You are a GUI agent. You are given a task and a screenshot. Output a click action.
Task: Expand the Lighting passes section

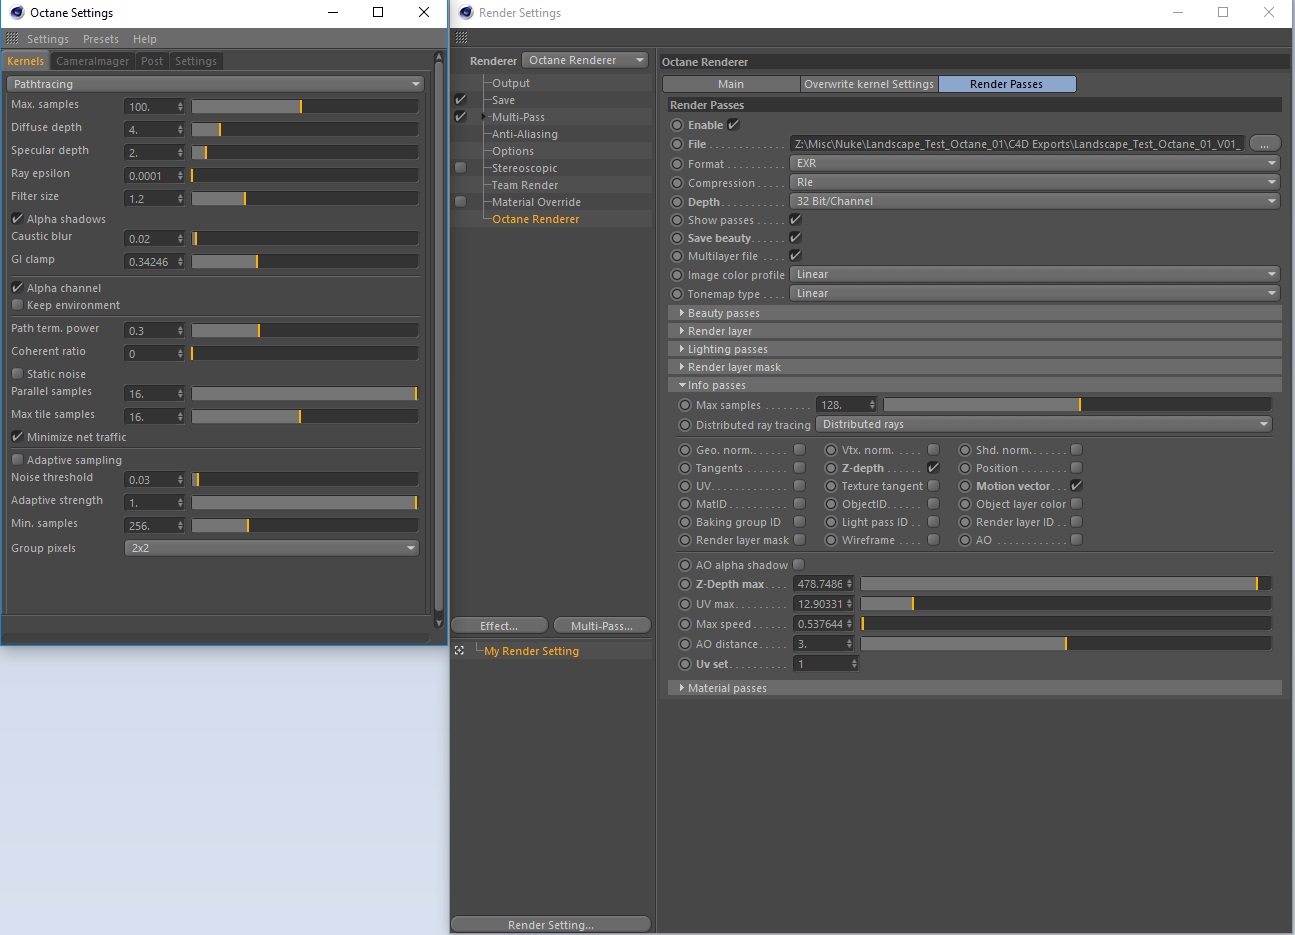pos(974,349)
